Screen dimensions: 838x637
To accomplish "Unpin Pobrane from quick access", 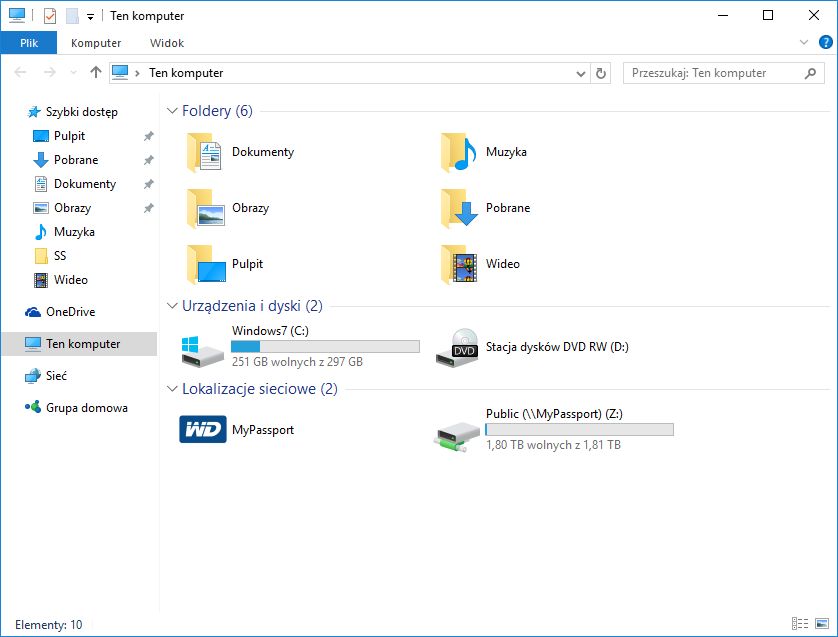I will pos(148,159).
